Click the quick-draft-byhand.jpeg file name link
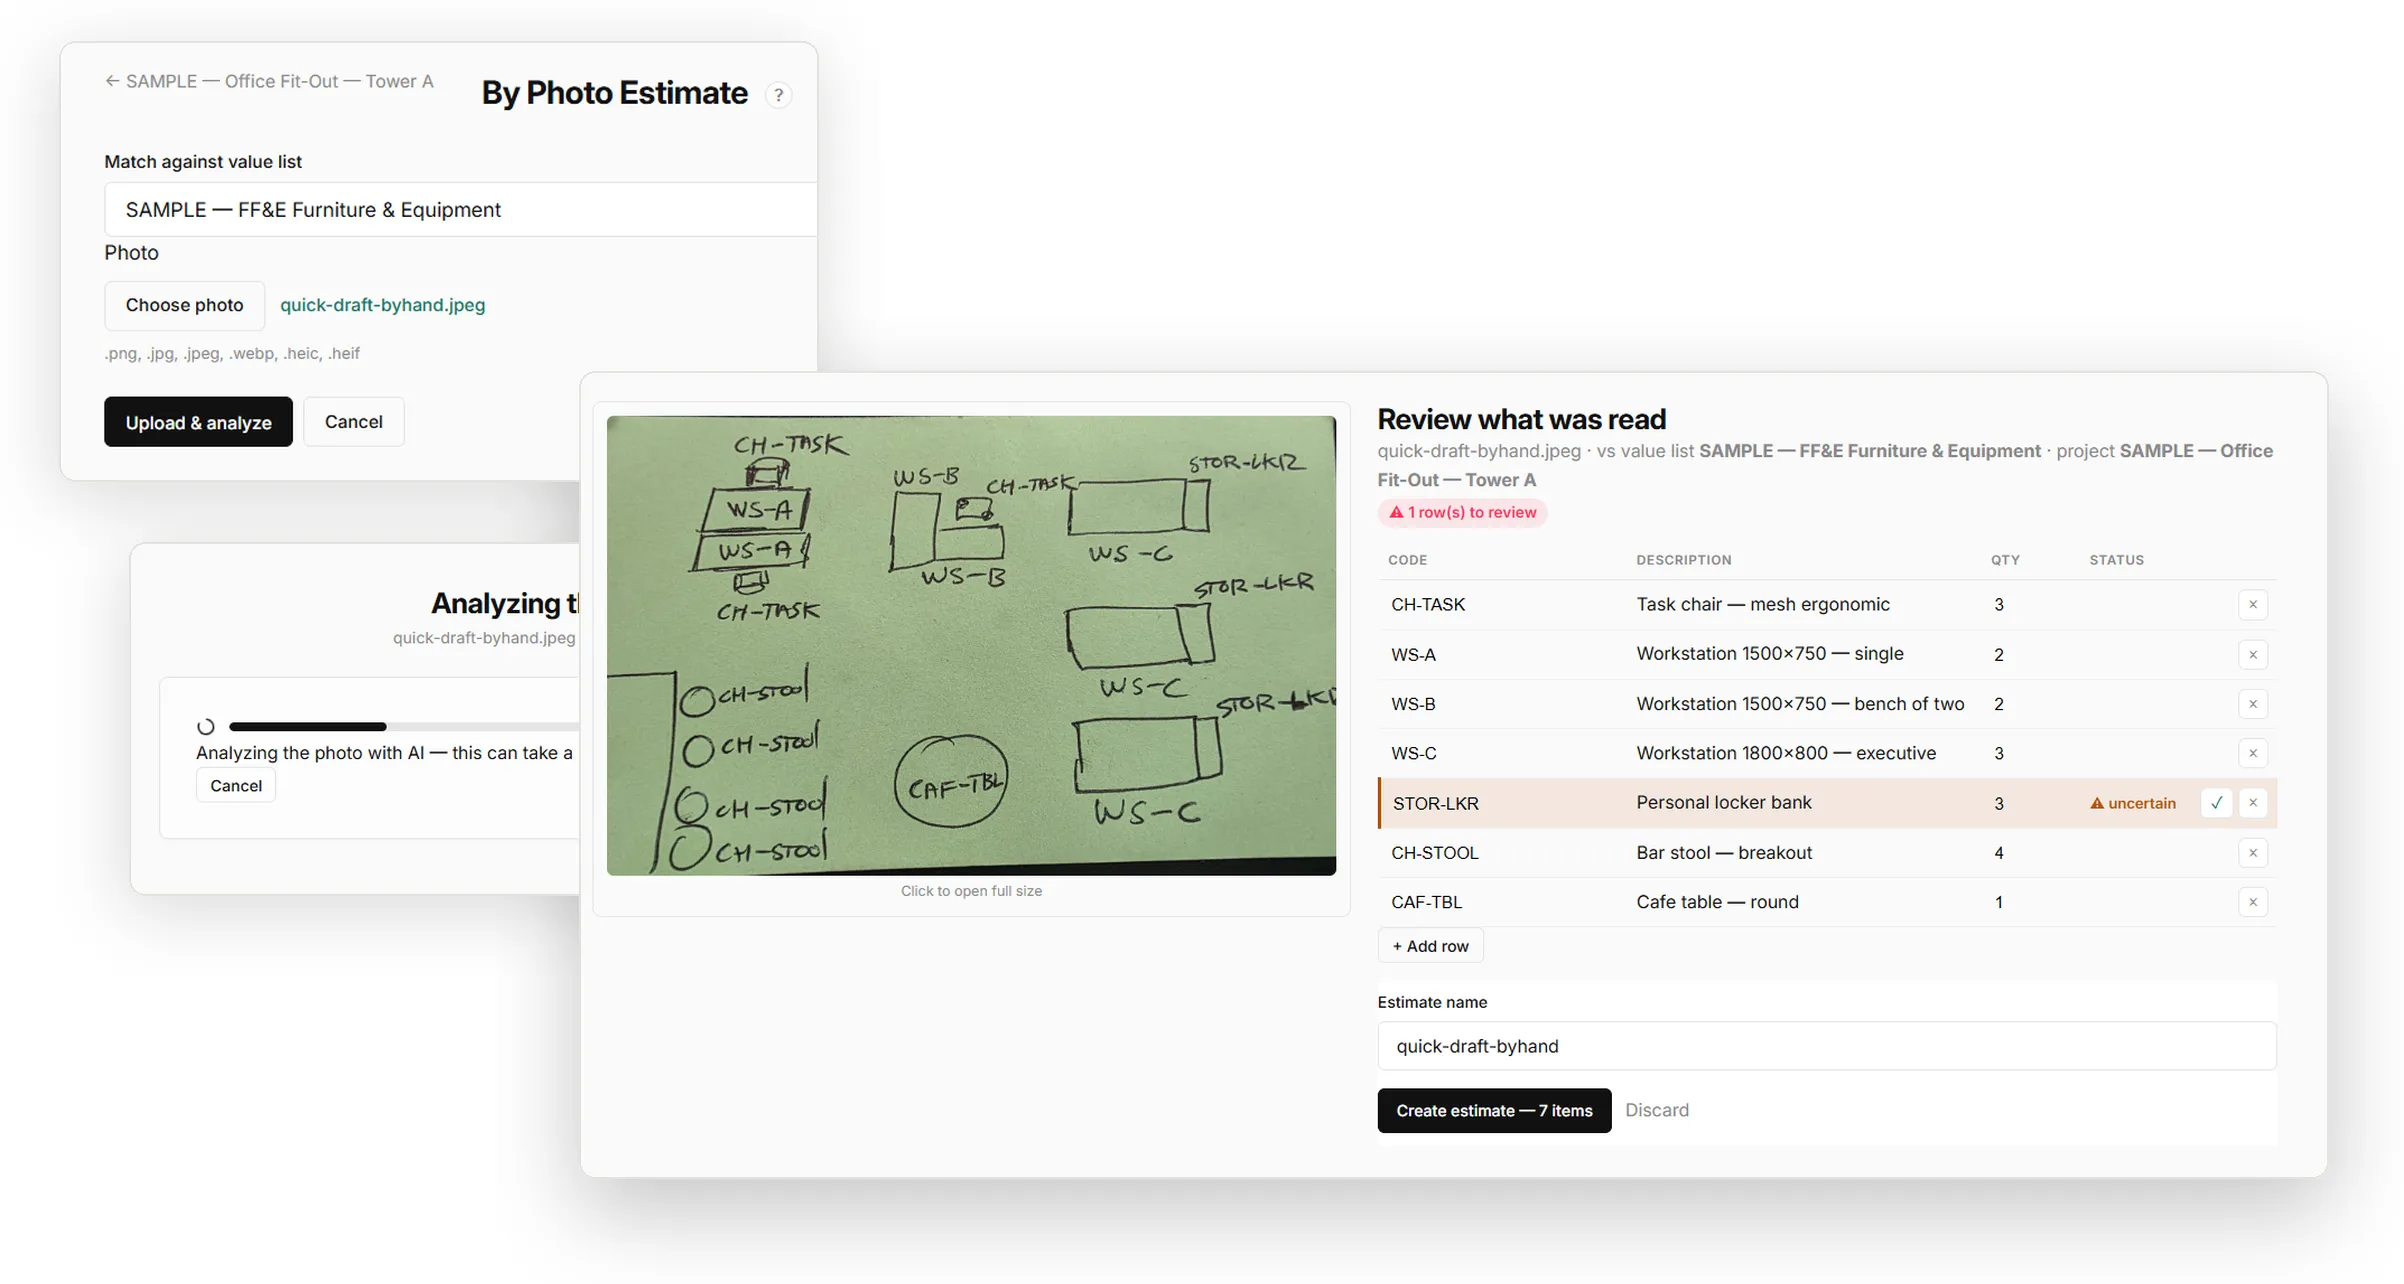Image resolution: width=2404 pixels, height=1284 pixels. 382,305
